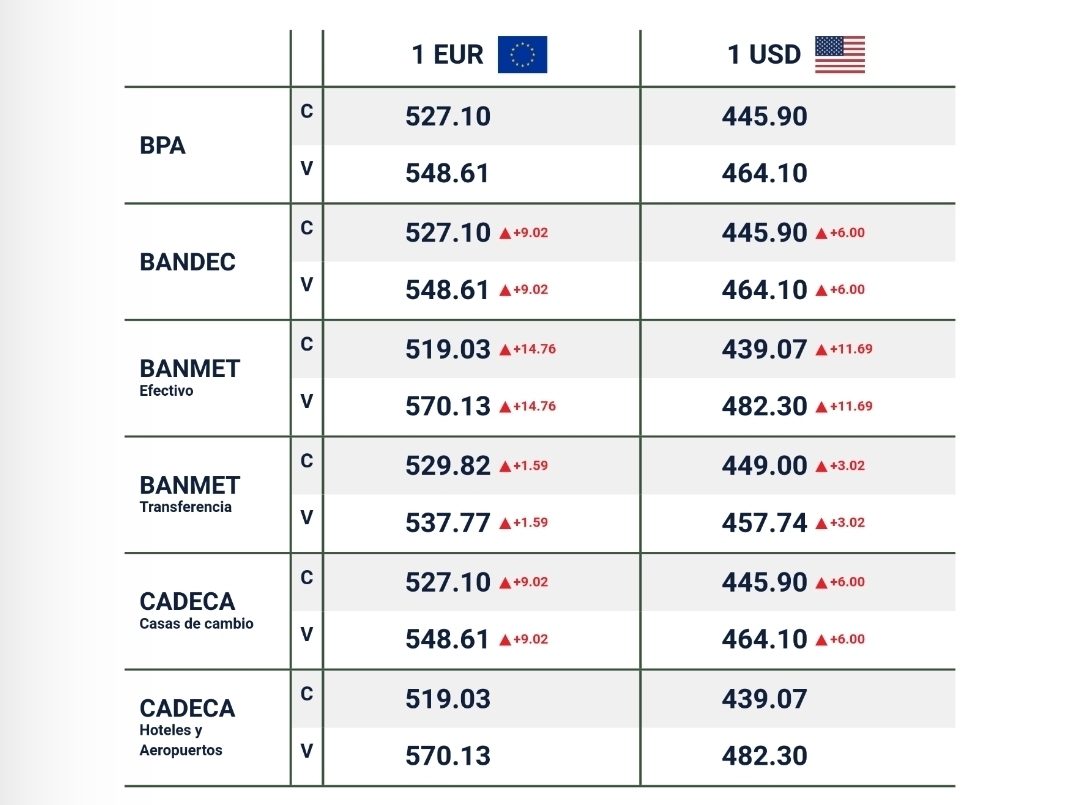1080x805 pixels.
Task: Click the BPA bank label
Action: 163,145
